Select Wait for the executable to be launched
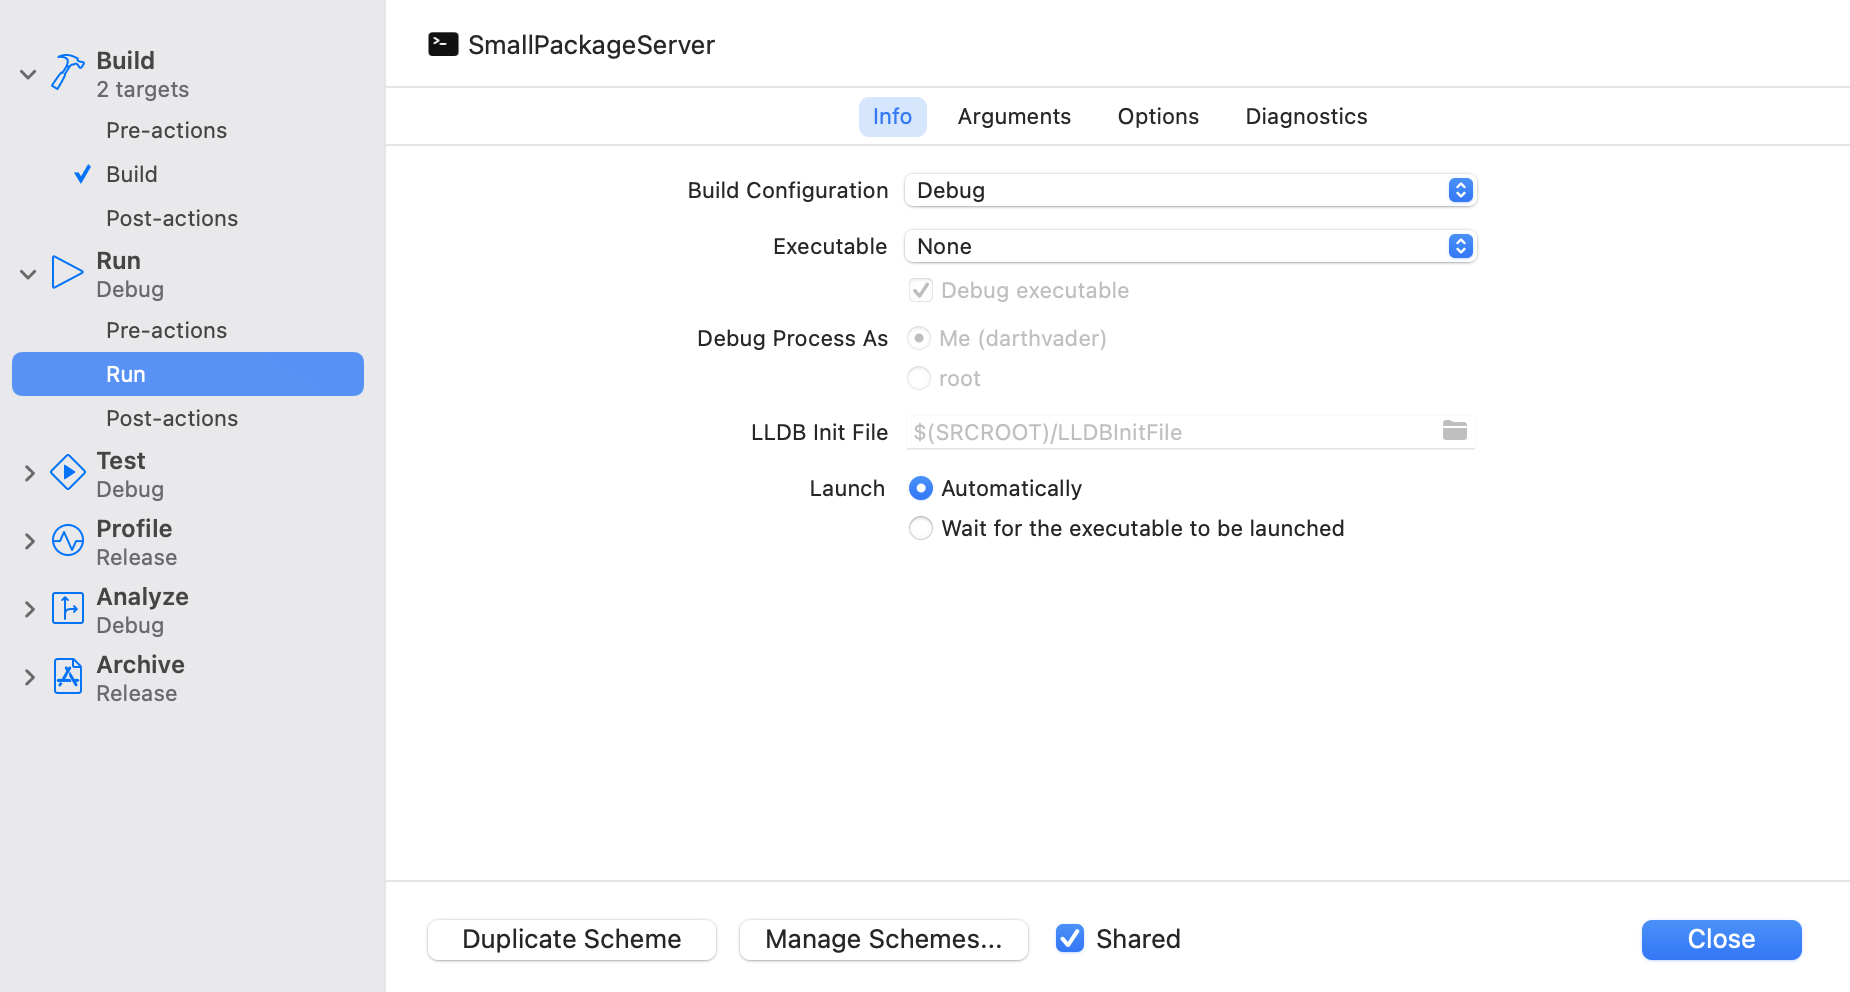Screen dimensions: 1850x992 tap(920, 528)
